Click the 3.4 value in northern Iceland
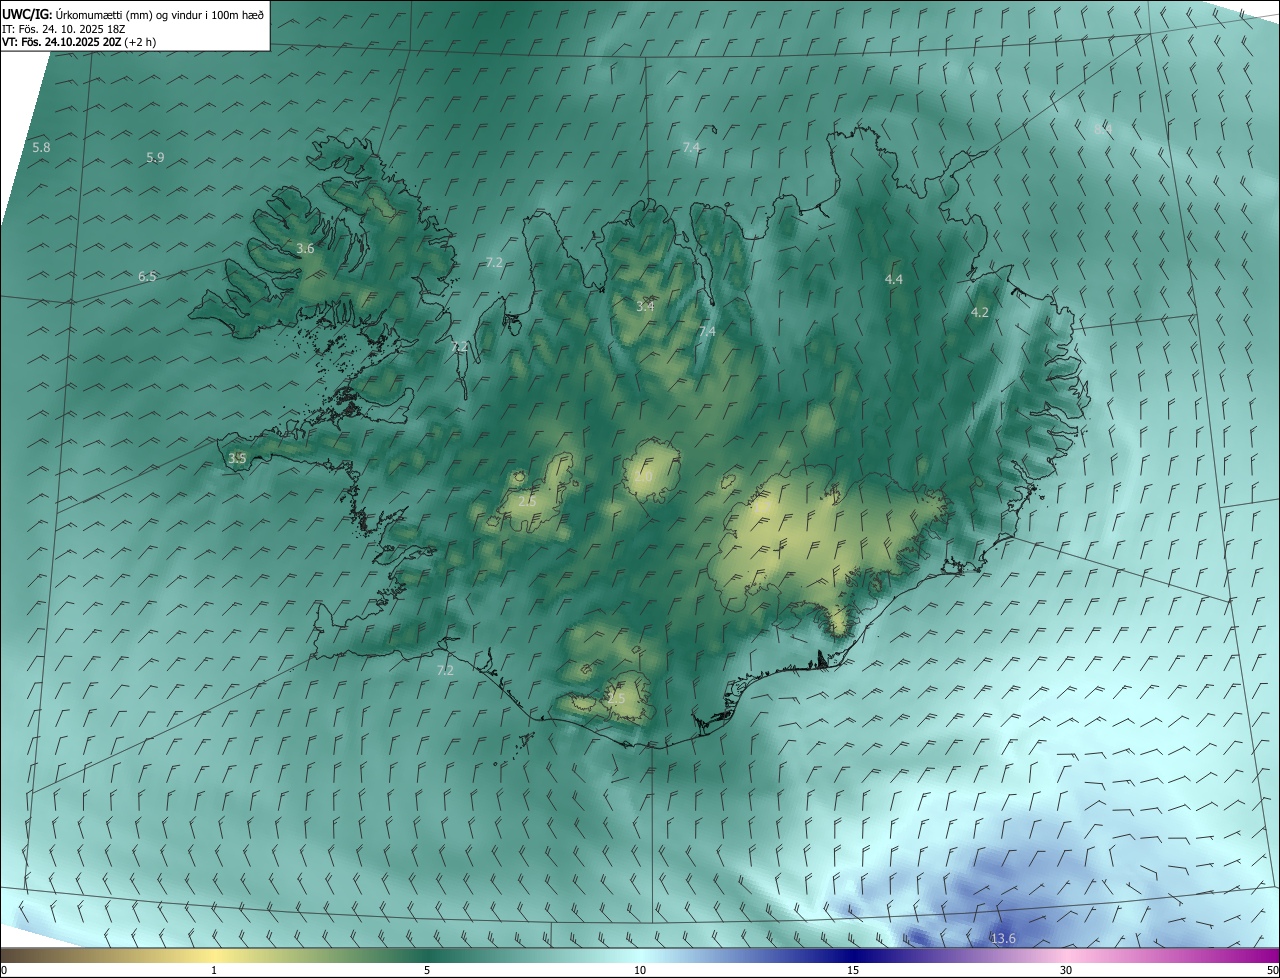 (645, 306)
